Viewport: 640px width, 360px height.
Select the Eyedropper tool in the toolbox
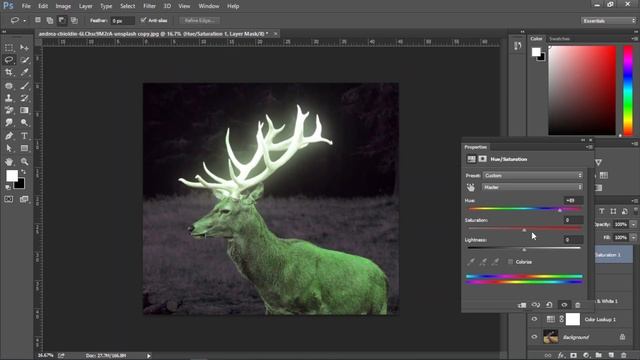24,72
